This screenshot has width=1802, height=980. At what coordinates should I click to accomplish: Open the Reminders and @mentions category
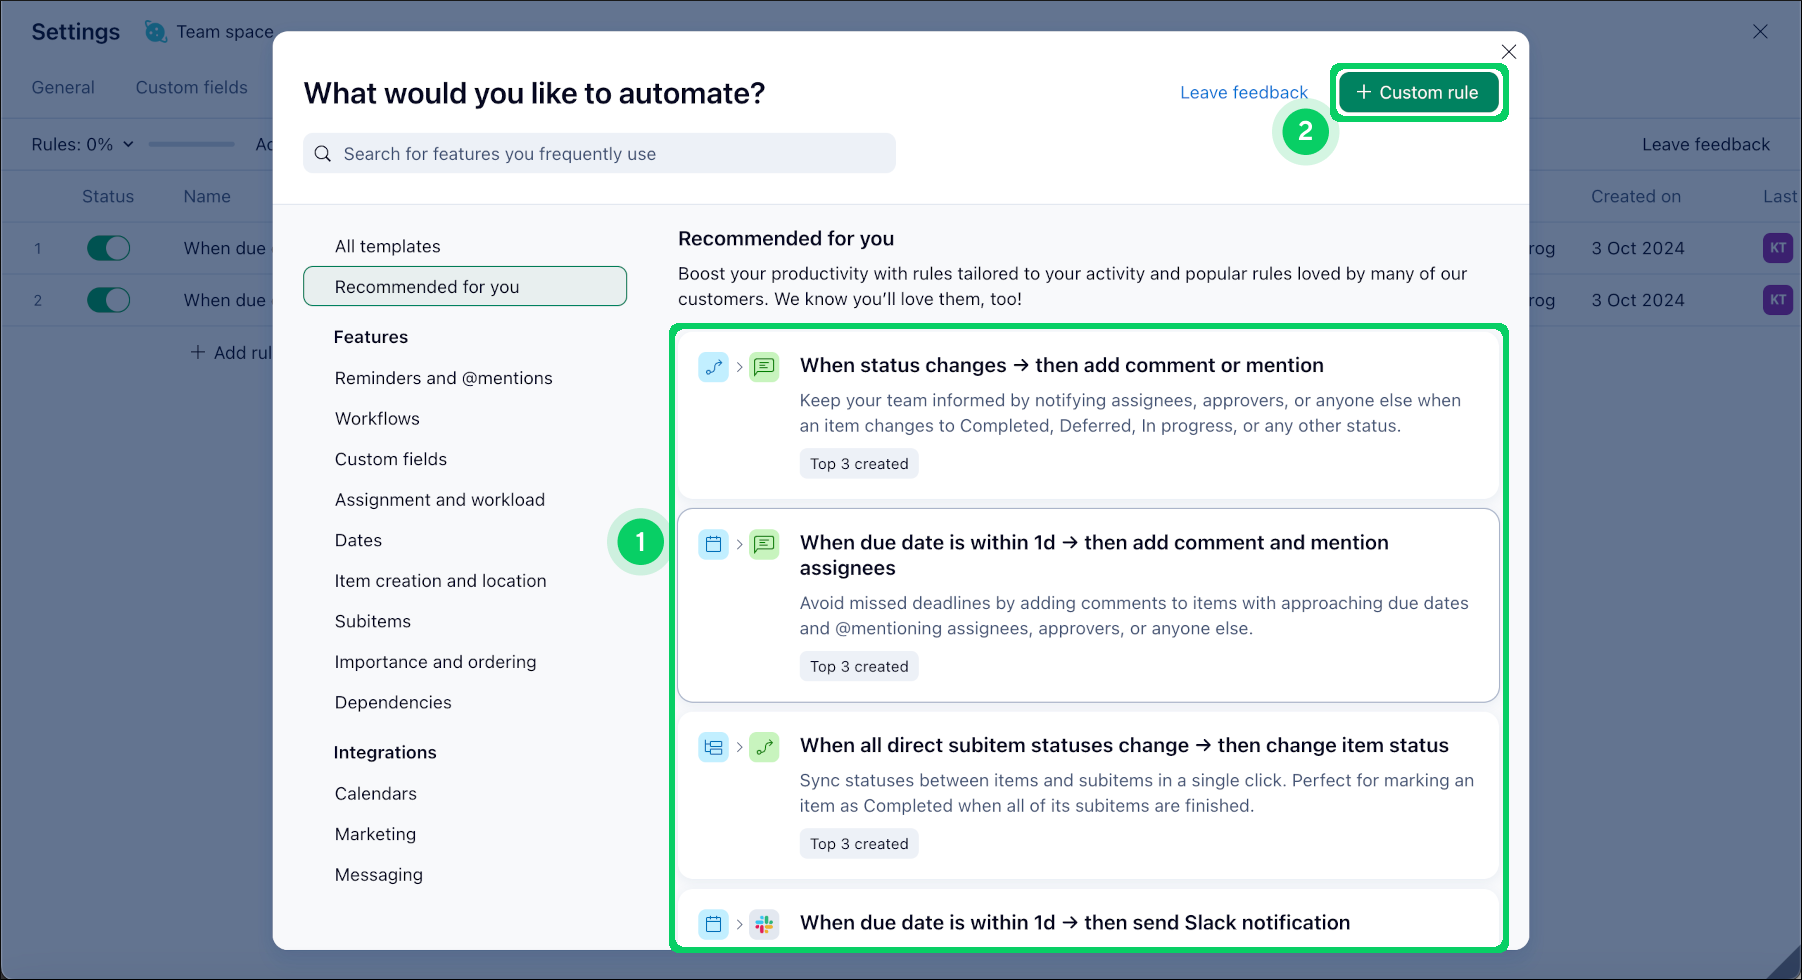point(443,378)
